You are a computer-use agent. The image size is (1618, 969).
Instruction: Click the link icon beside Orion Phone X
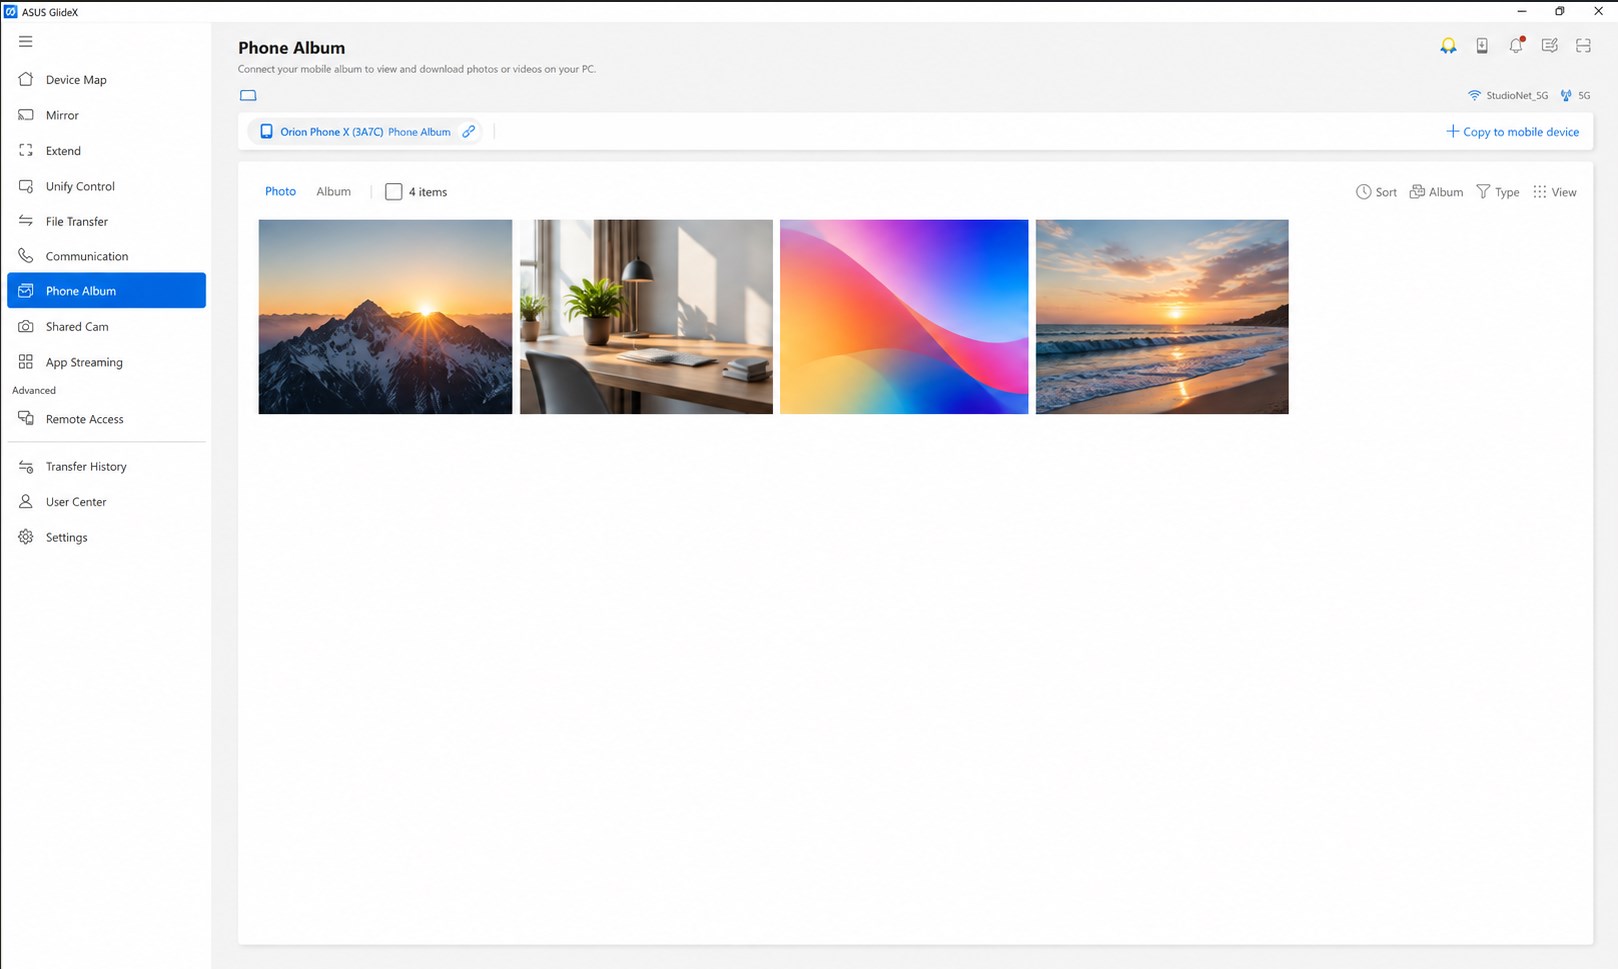[x=468, y=132]
